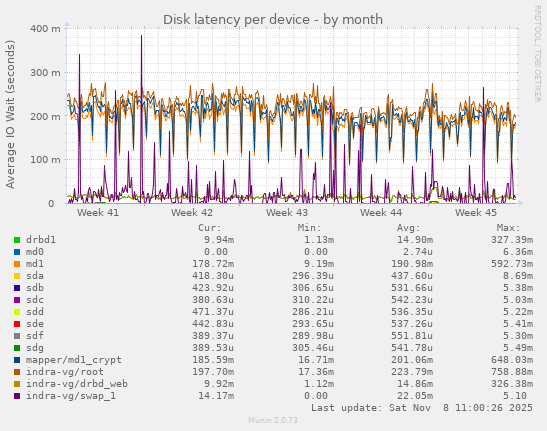Click the sdc purple legend swatch
The width and height of the screenshot is (547, 431).
17,300
